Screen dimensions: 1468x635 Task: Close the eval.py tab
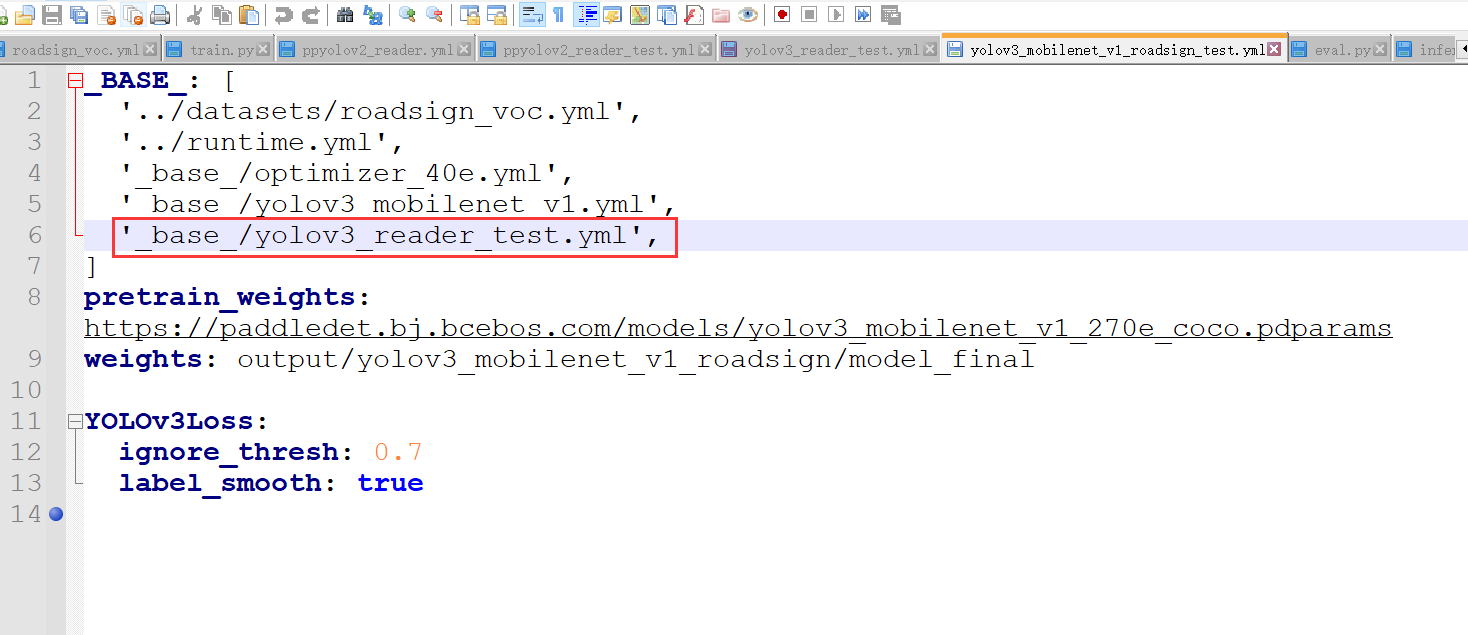pos(1381,50)
